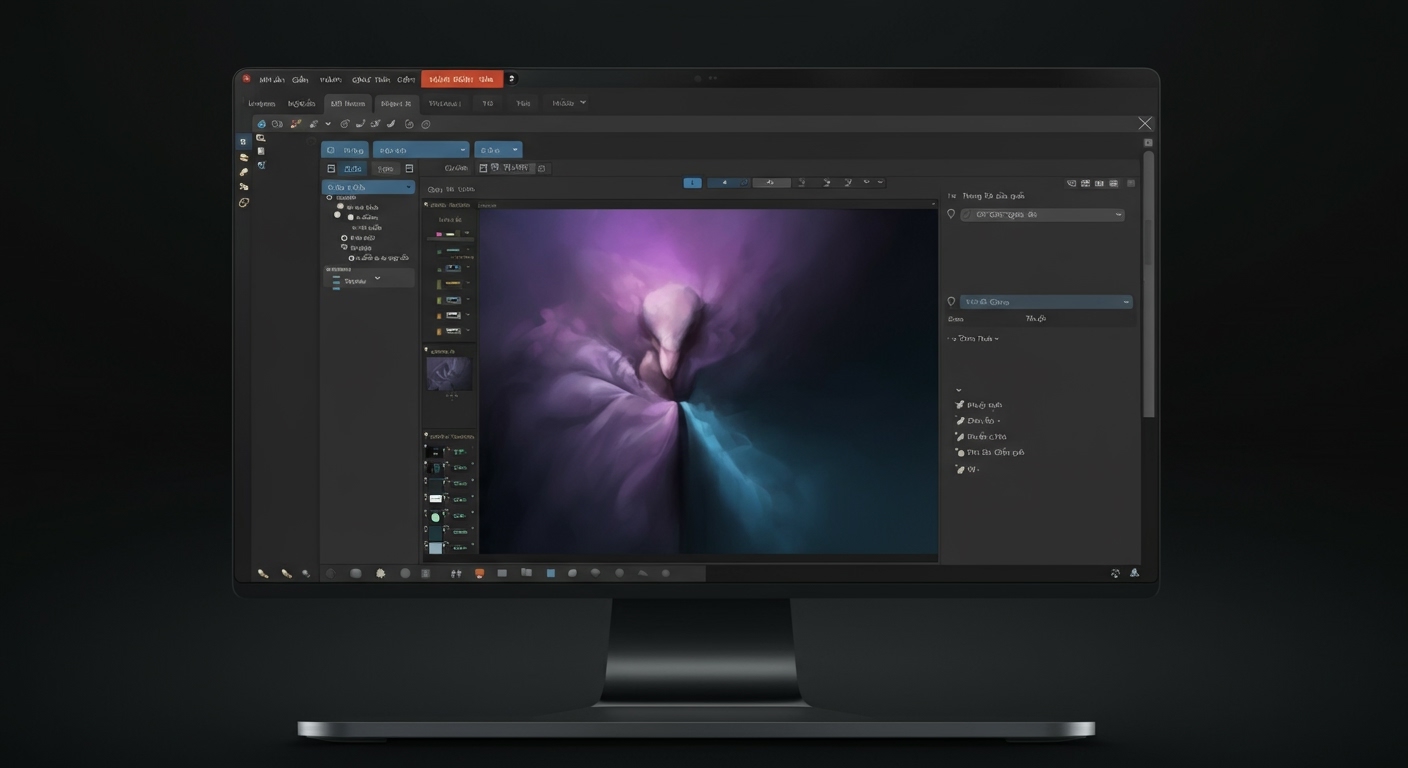The image size is (1408, 768).
Task: Pick the green circle swatch in the layer list
Action: pyautogui.click(x=435, y=517)
